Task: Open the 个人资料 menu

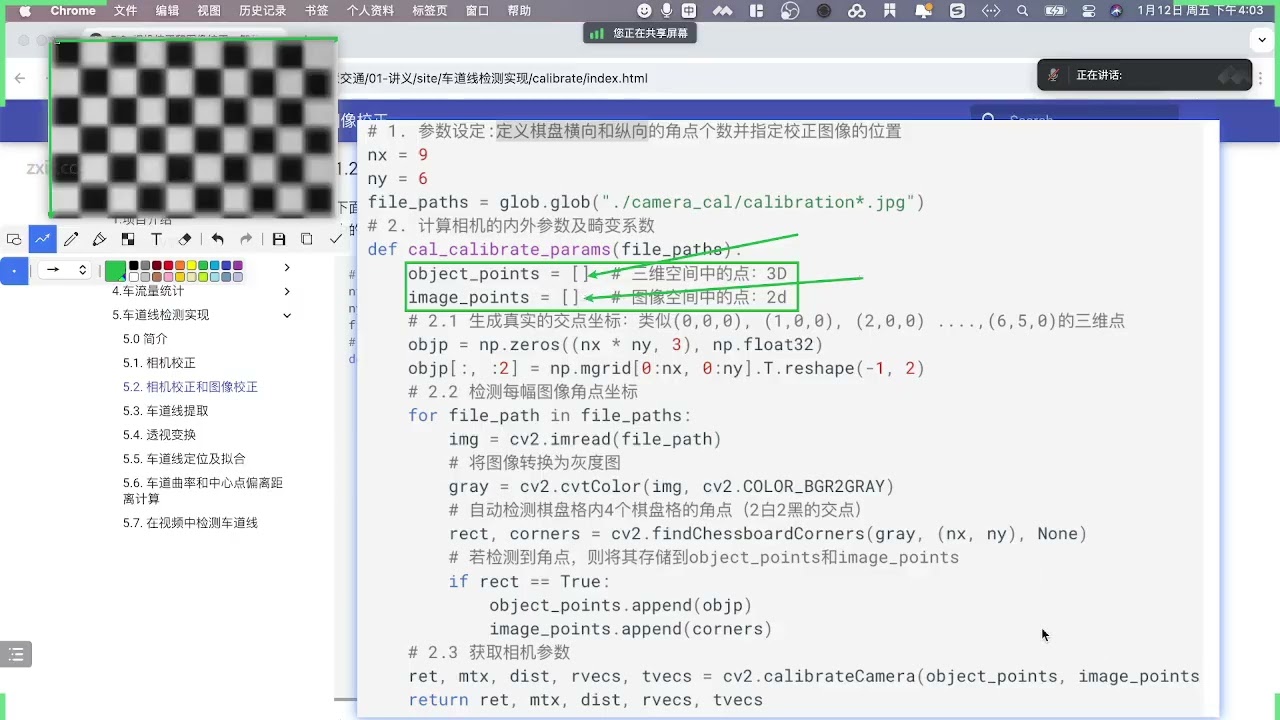Action: pyautogui.click(x=371, y=11)
